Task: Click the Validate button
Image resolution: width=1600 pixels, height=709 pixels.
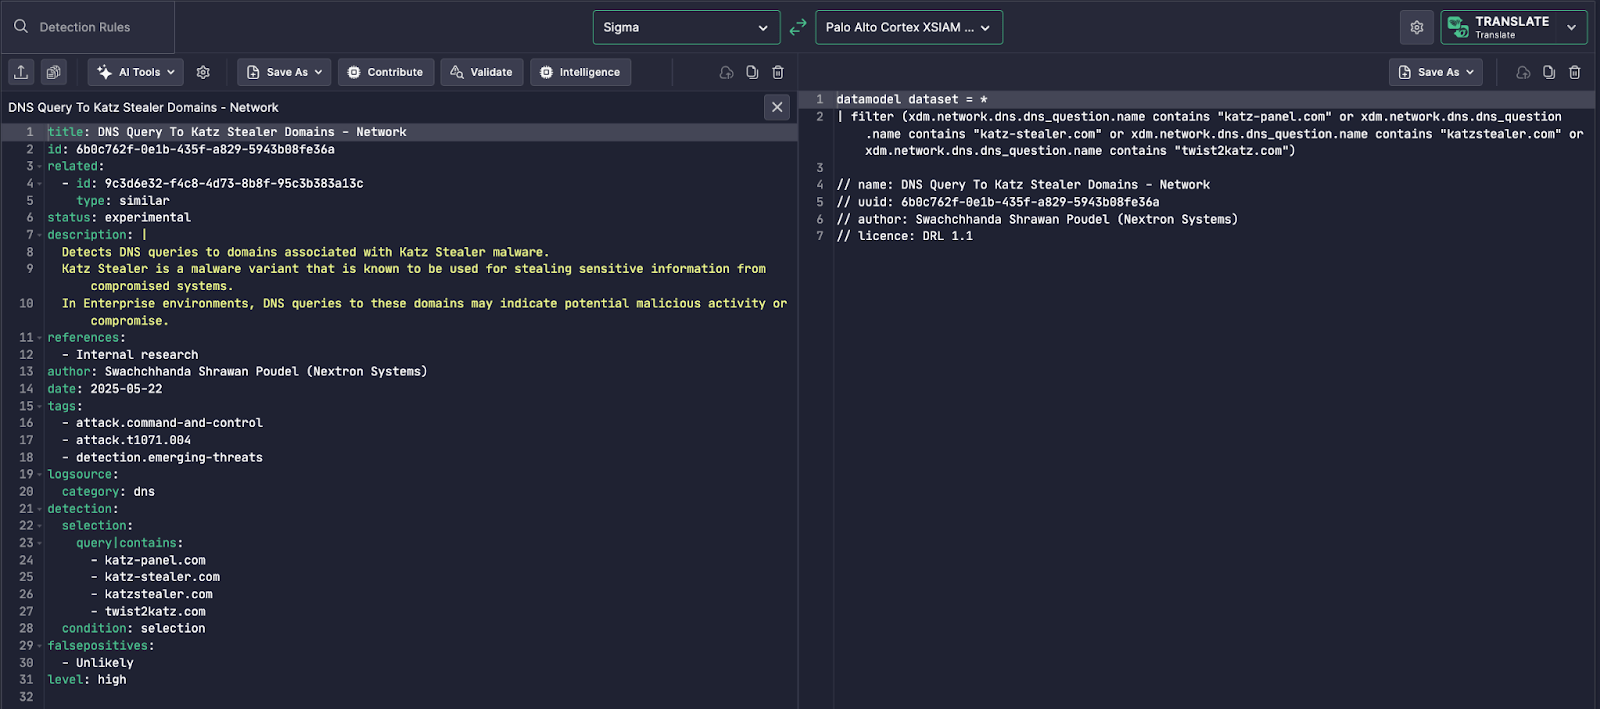Action: pos(481,72)
